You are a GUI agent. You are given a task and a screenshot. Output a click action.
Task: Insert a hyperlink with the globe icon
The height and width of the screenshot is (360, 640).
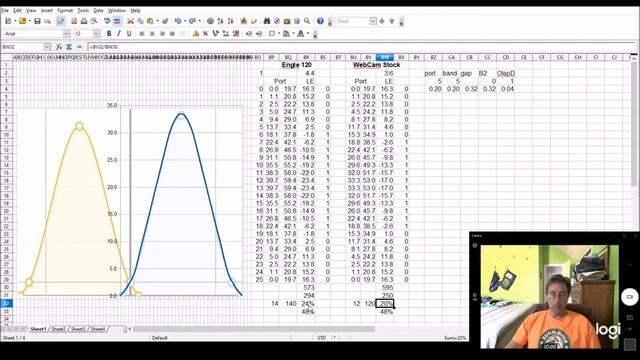tap(211, 21)
